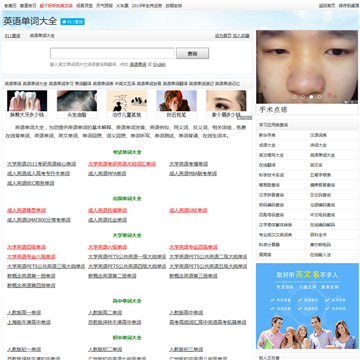This screenshot has height=360, width=360.
Task: Open 火车票 in top navigation
Action: pos(122,6)
